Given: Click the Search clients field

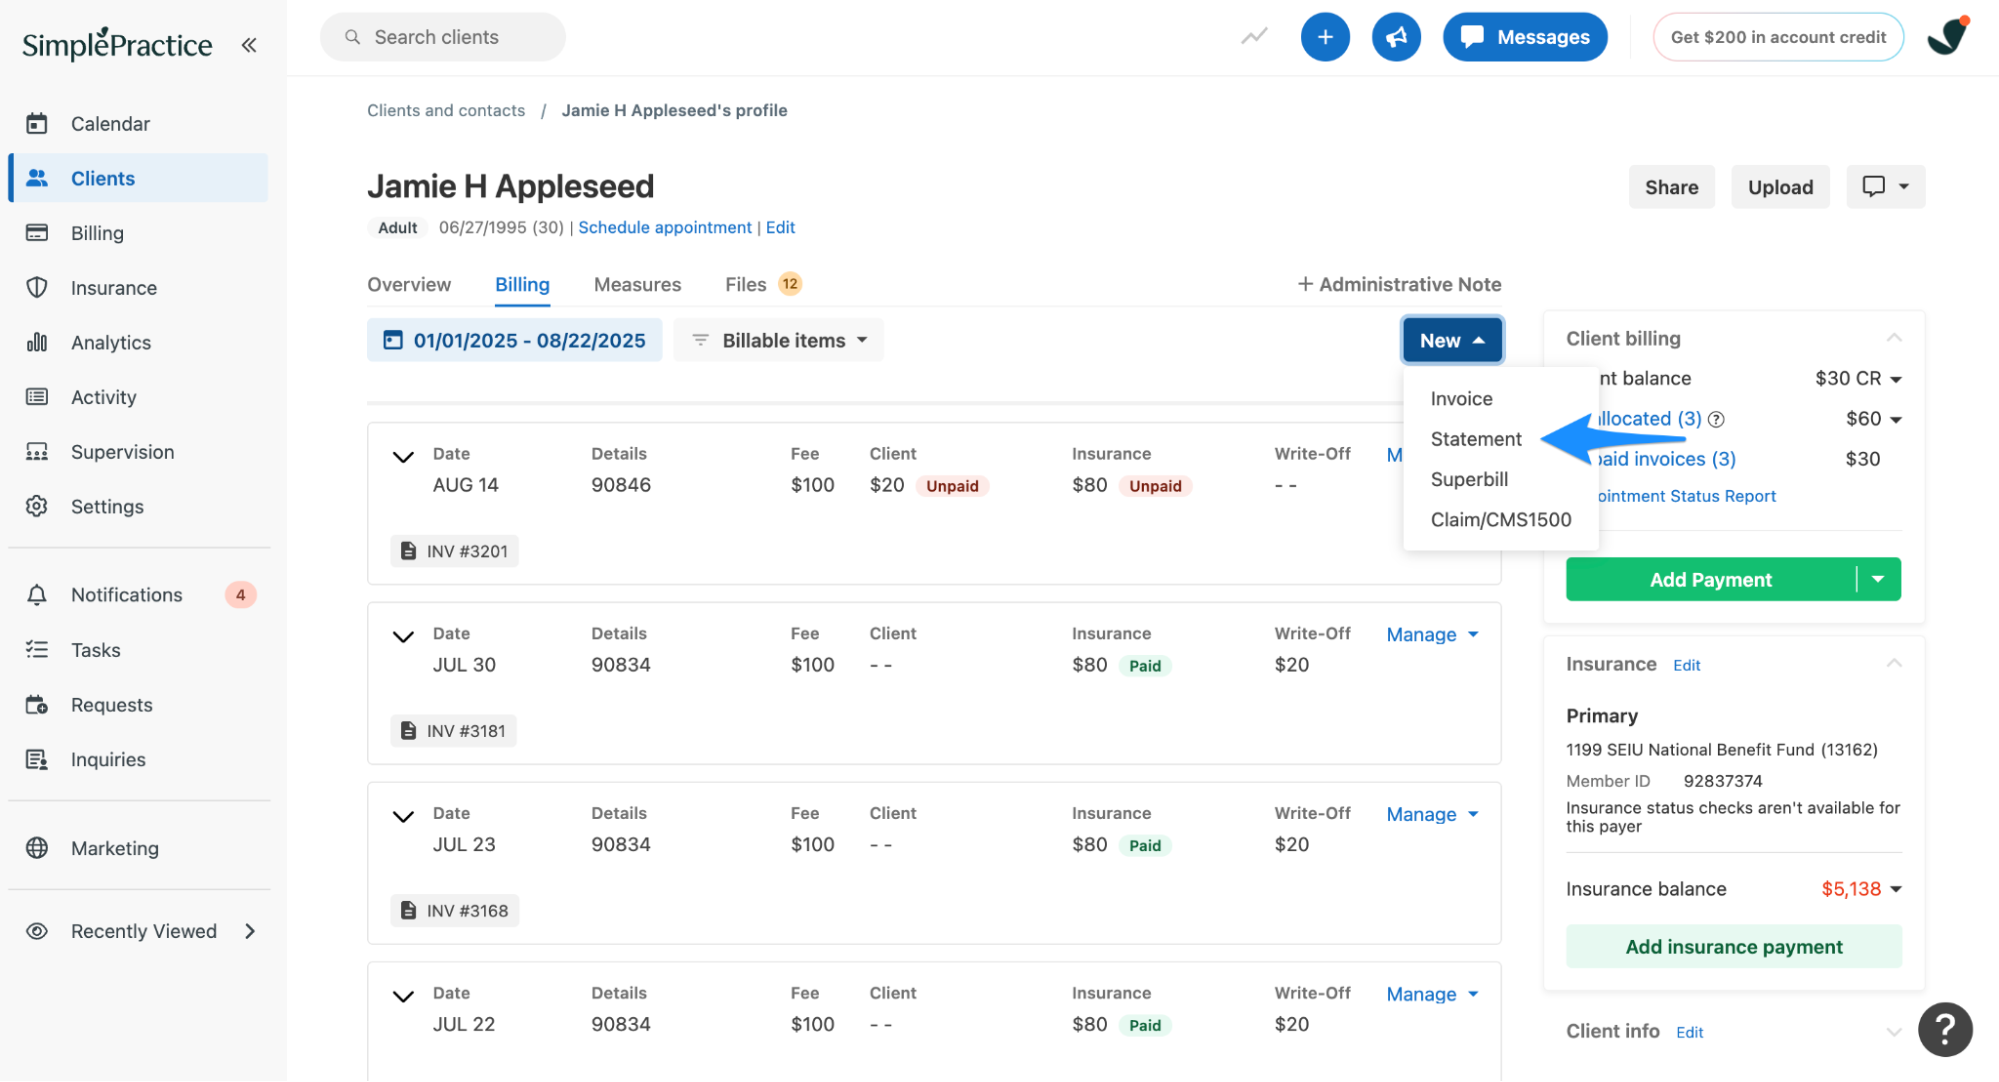Looking at the screenshot, I should [442, 36].
